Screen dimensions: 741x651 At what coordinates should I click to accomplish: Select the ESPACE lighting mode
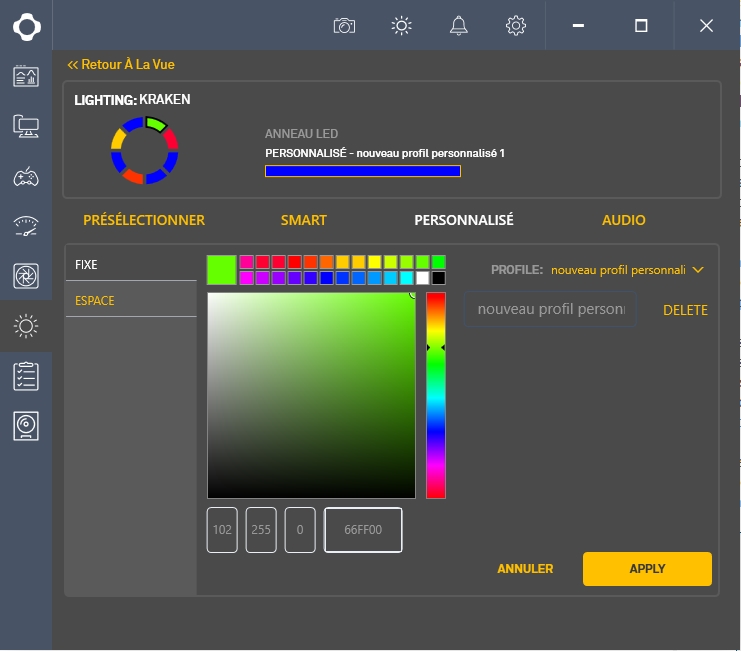click(x=131, y=300)
